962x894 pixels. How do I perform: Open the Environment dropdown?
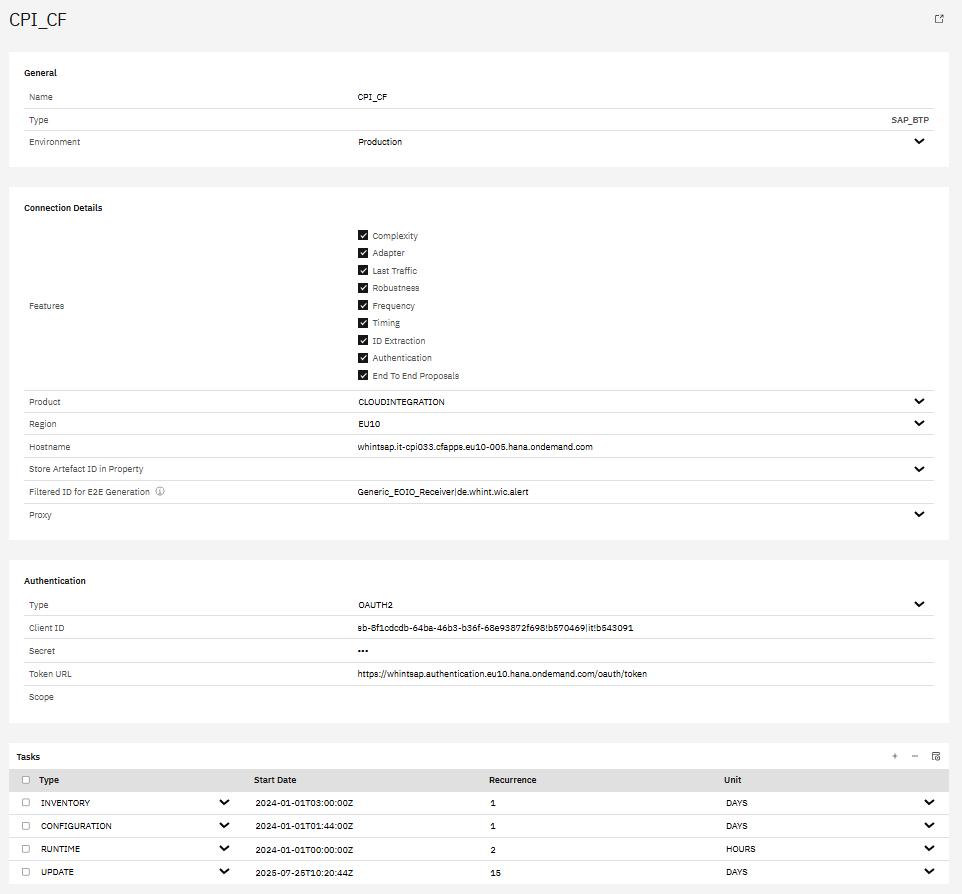918,142
